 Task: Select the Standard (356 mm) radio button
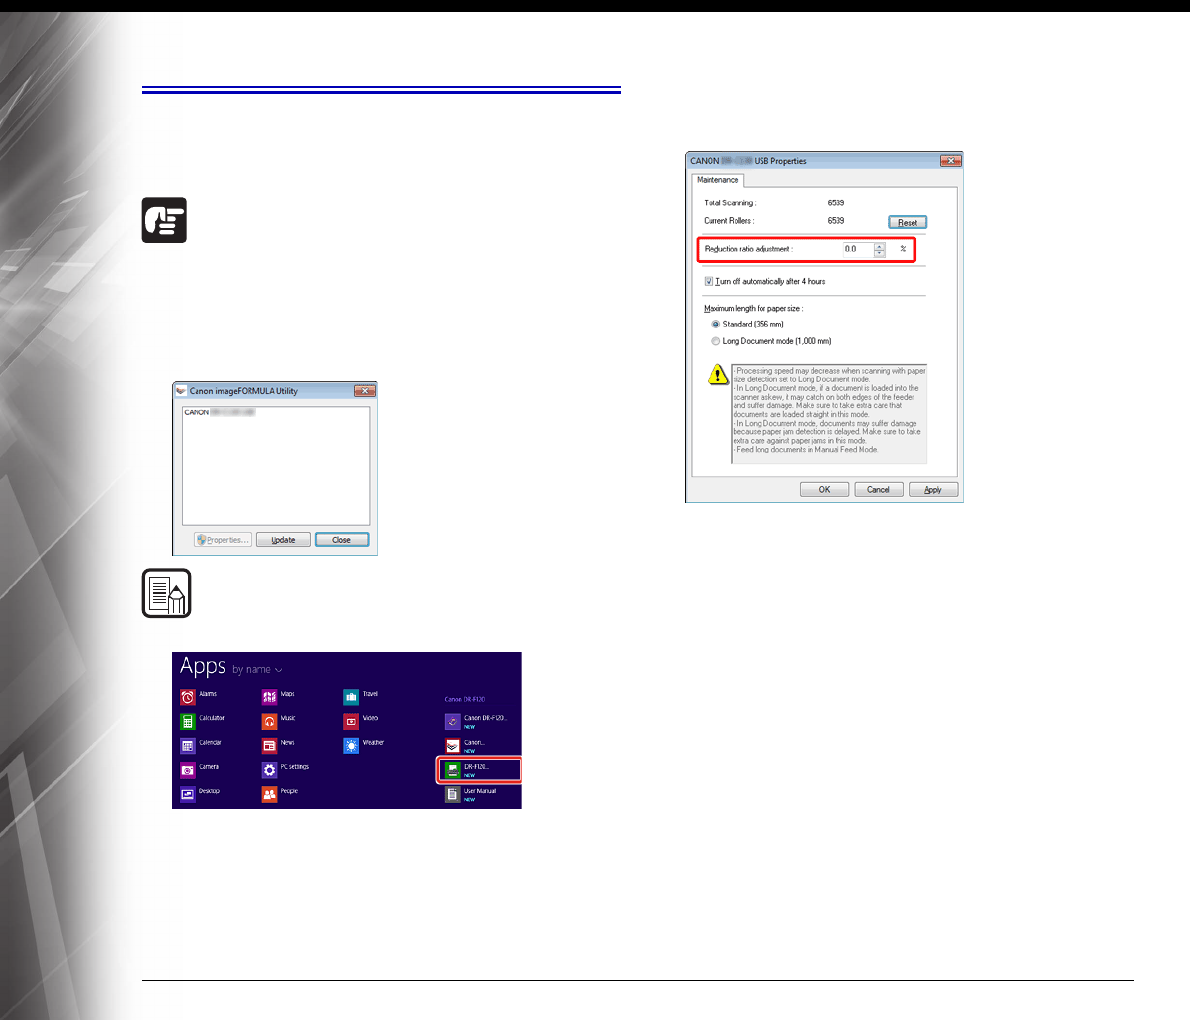pyautogui.click(x=715, y=325)
